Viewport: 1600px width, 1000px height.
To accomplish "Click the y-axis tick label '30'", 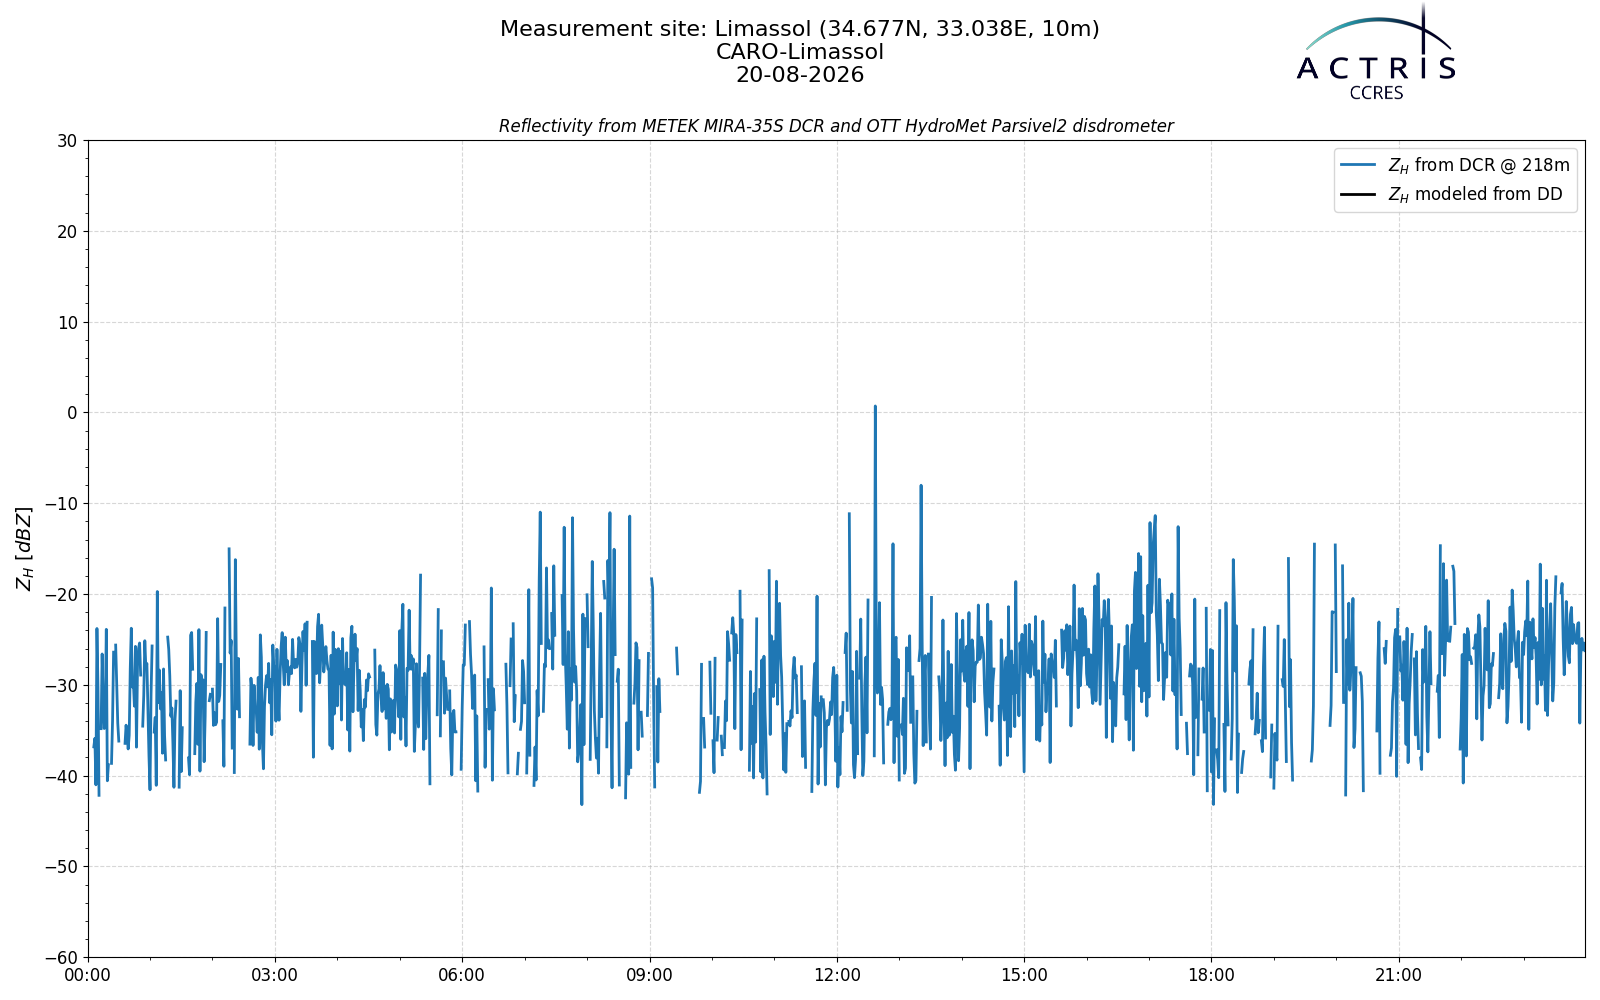I will click(x=67, y=141).
